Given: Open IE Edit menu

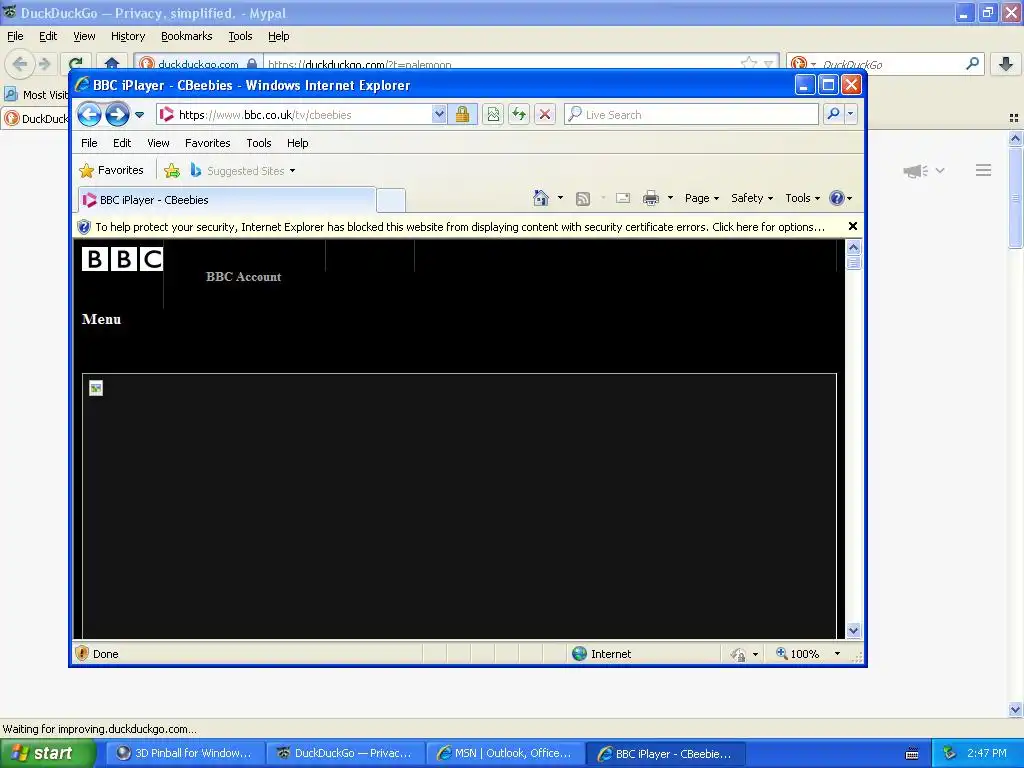Looking at the screenshot, I should coord(121,143).
